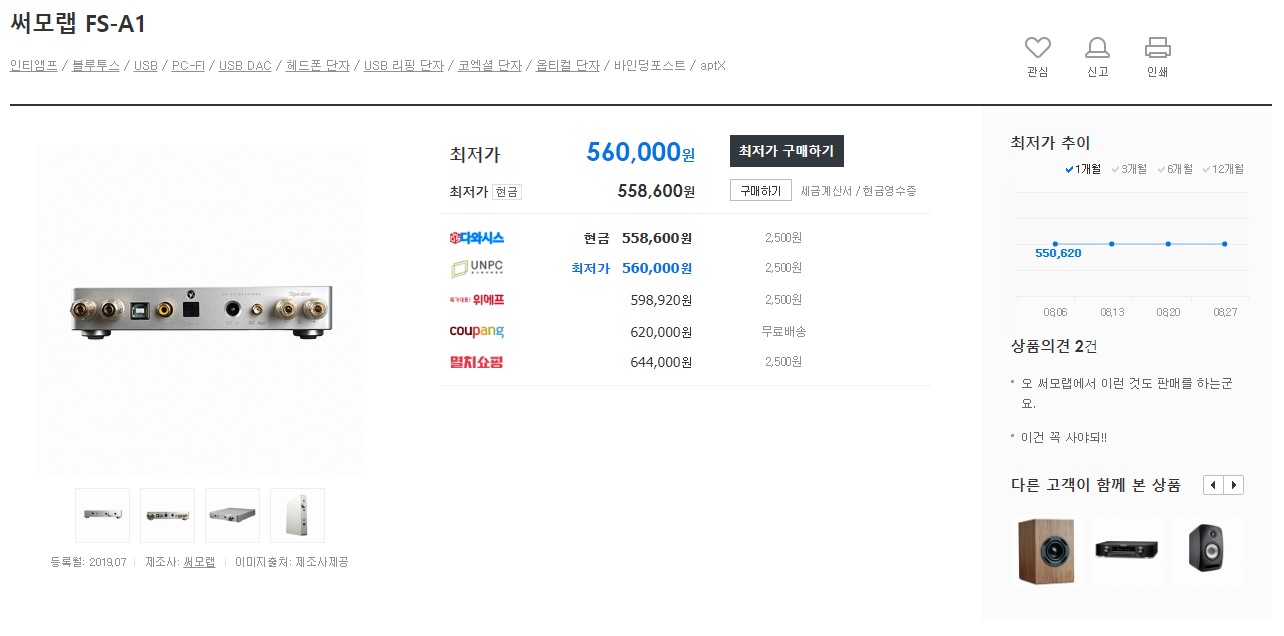Select the fourth upright product thumbnail
The width and height of the screenshot is (1284, 636).
point(297,515)
